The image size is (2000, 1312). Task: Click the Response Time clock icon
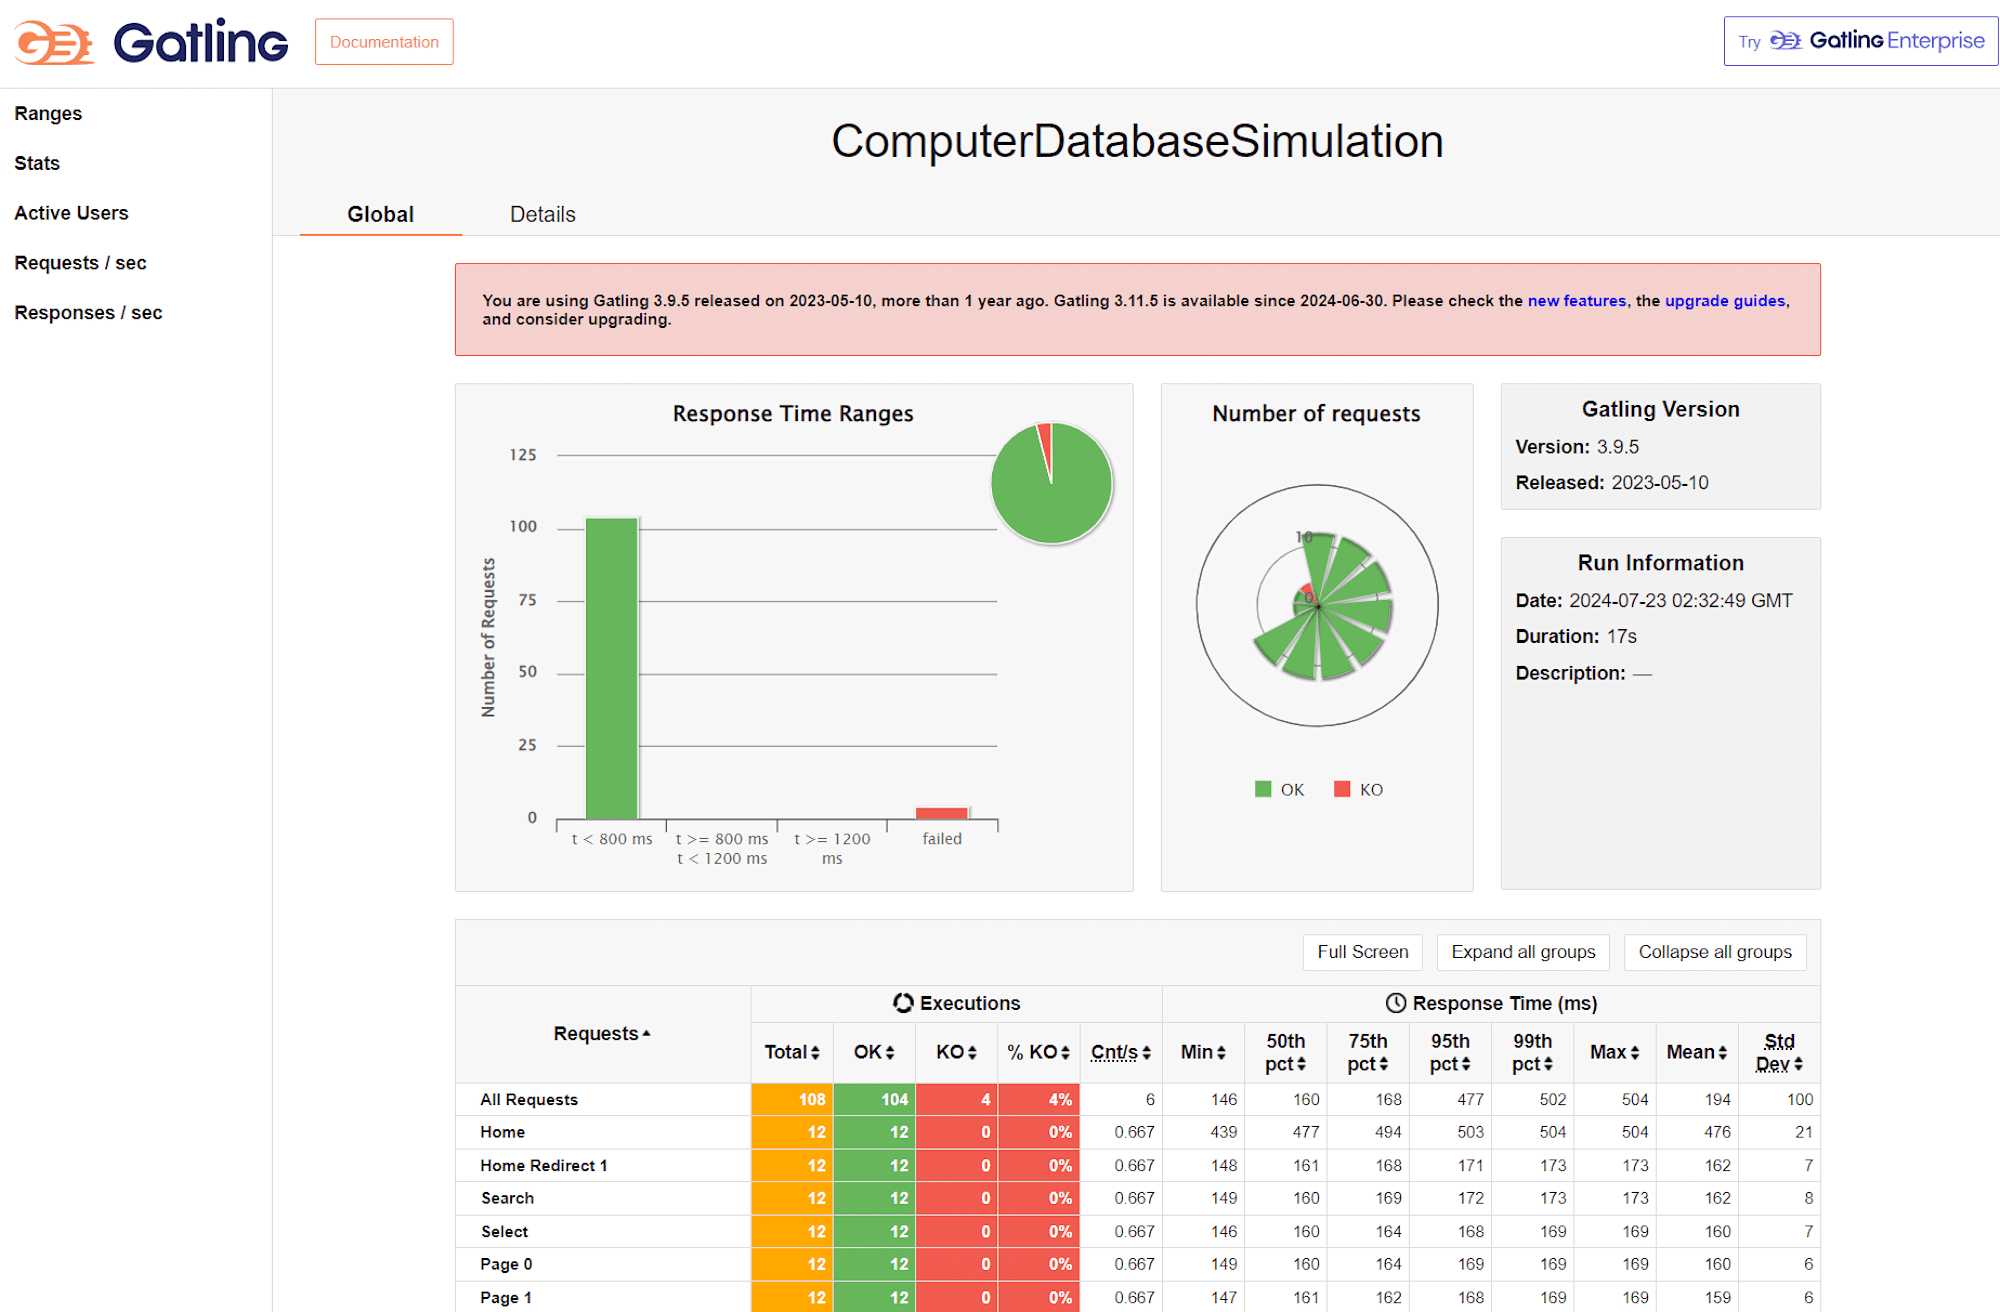(1396, 1003)
